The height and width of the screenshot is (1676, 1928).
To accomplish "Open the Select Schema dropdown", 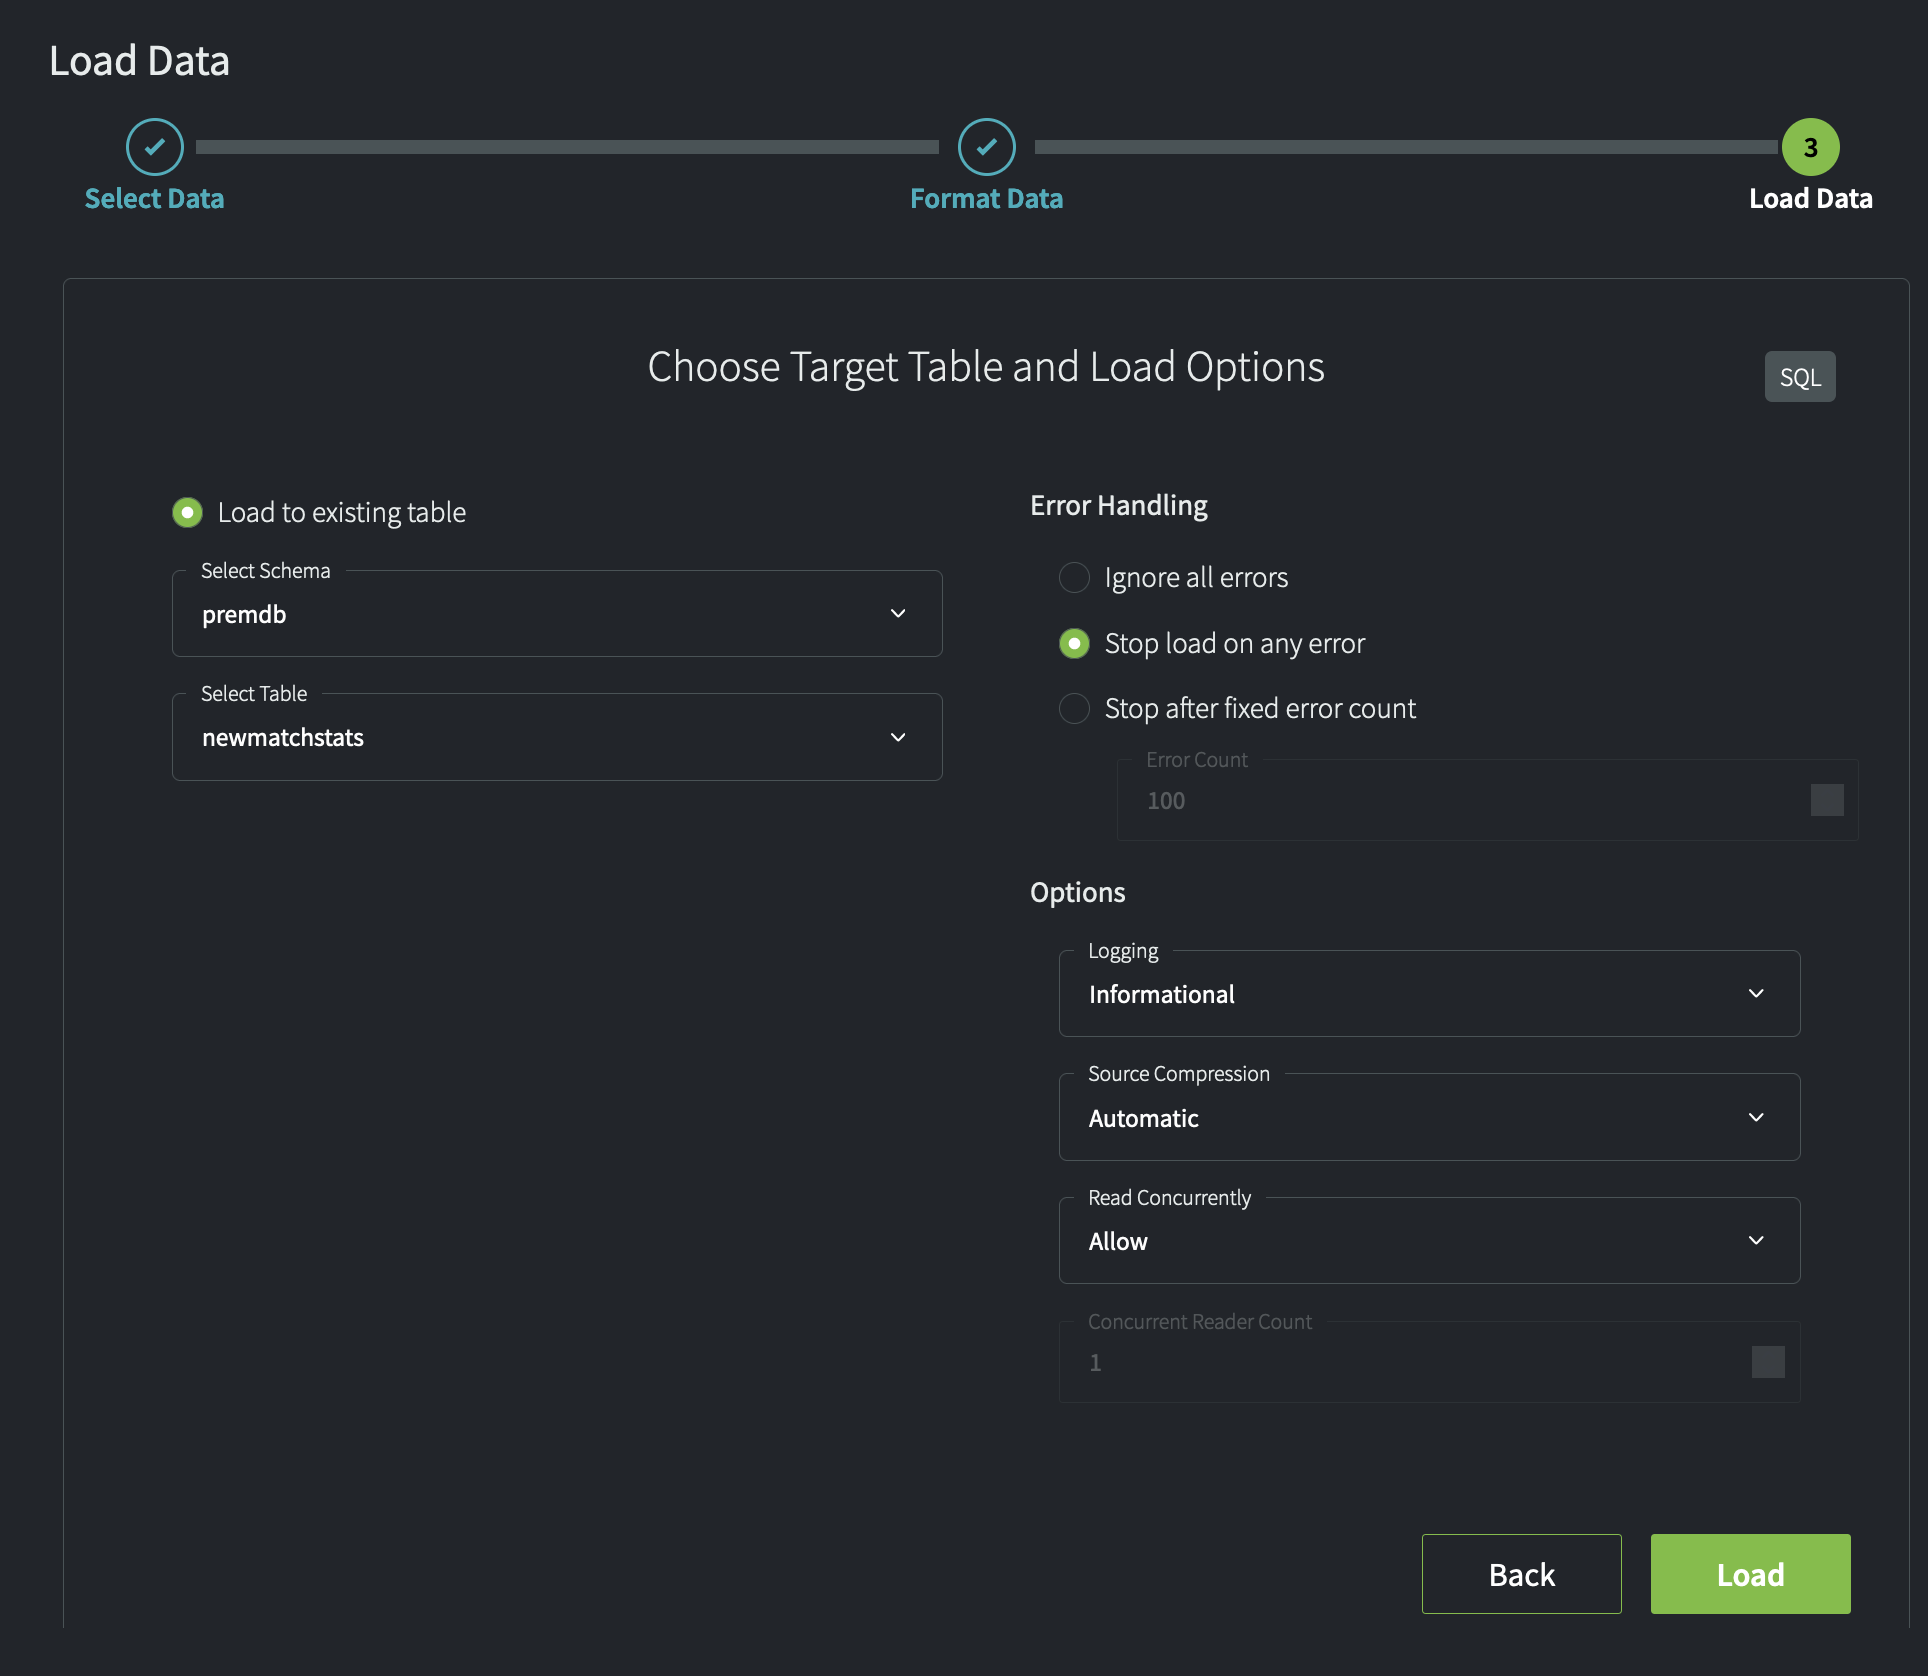I will tap(557, 614).
